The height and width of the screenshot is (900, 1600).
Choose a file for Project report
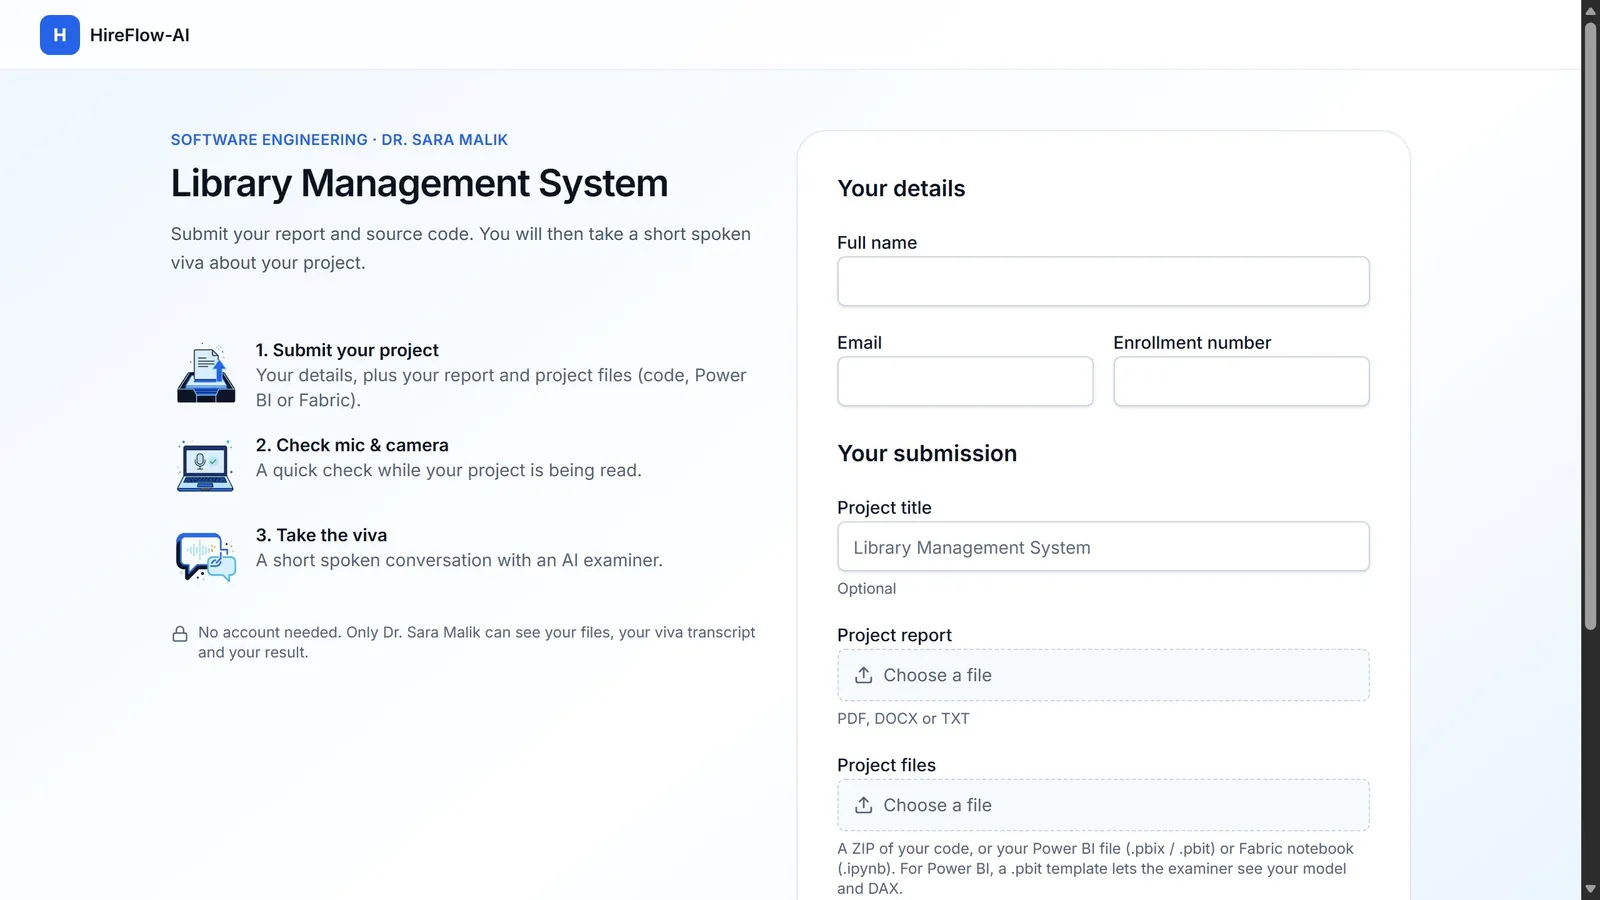pyautogui.click(x=1103, y=675)
